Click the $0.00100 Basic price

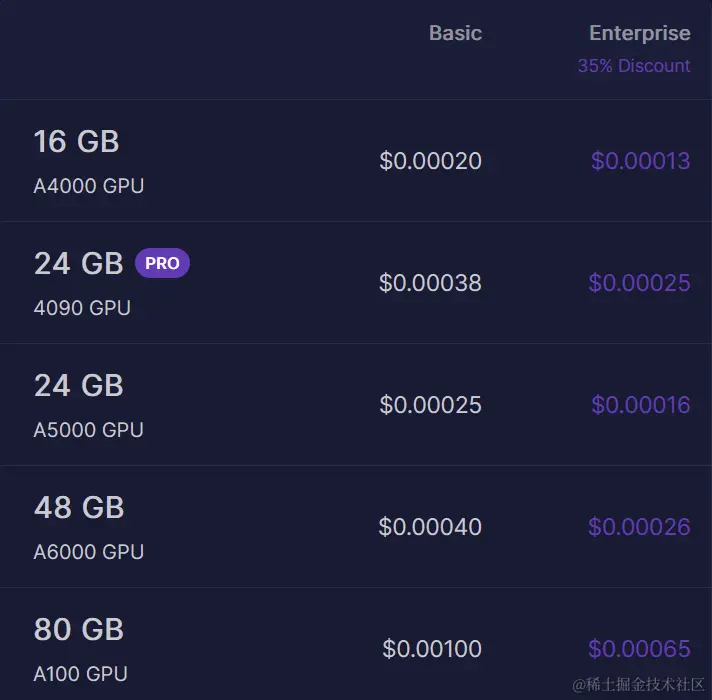point(432,649)
